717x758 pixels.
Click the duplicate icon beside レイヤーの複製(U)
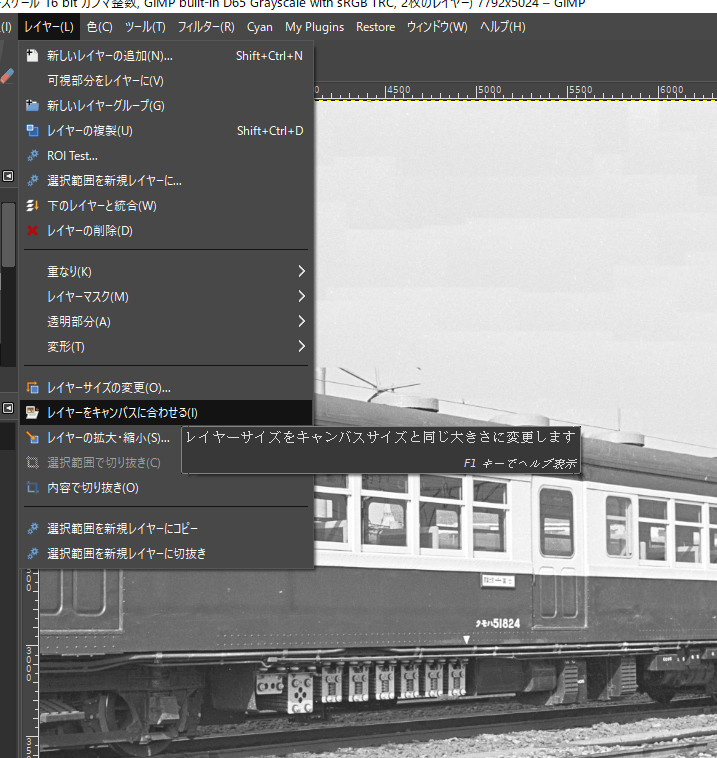(32, 131)
